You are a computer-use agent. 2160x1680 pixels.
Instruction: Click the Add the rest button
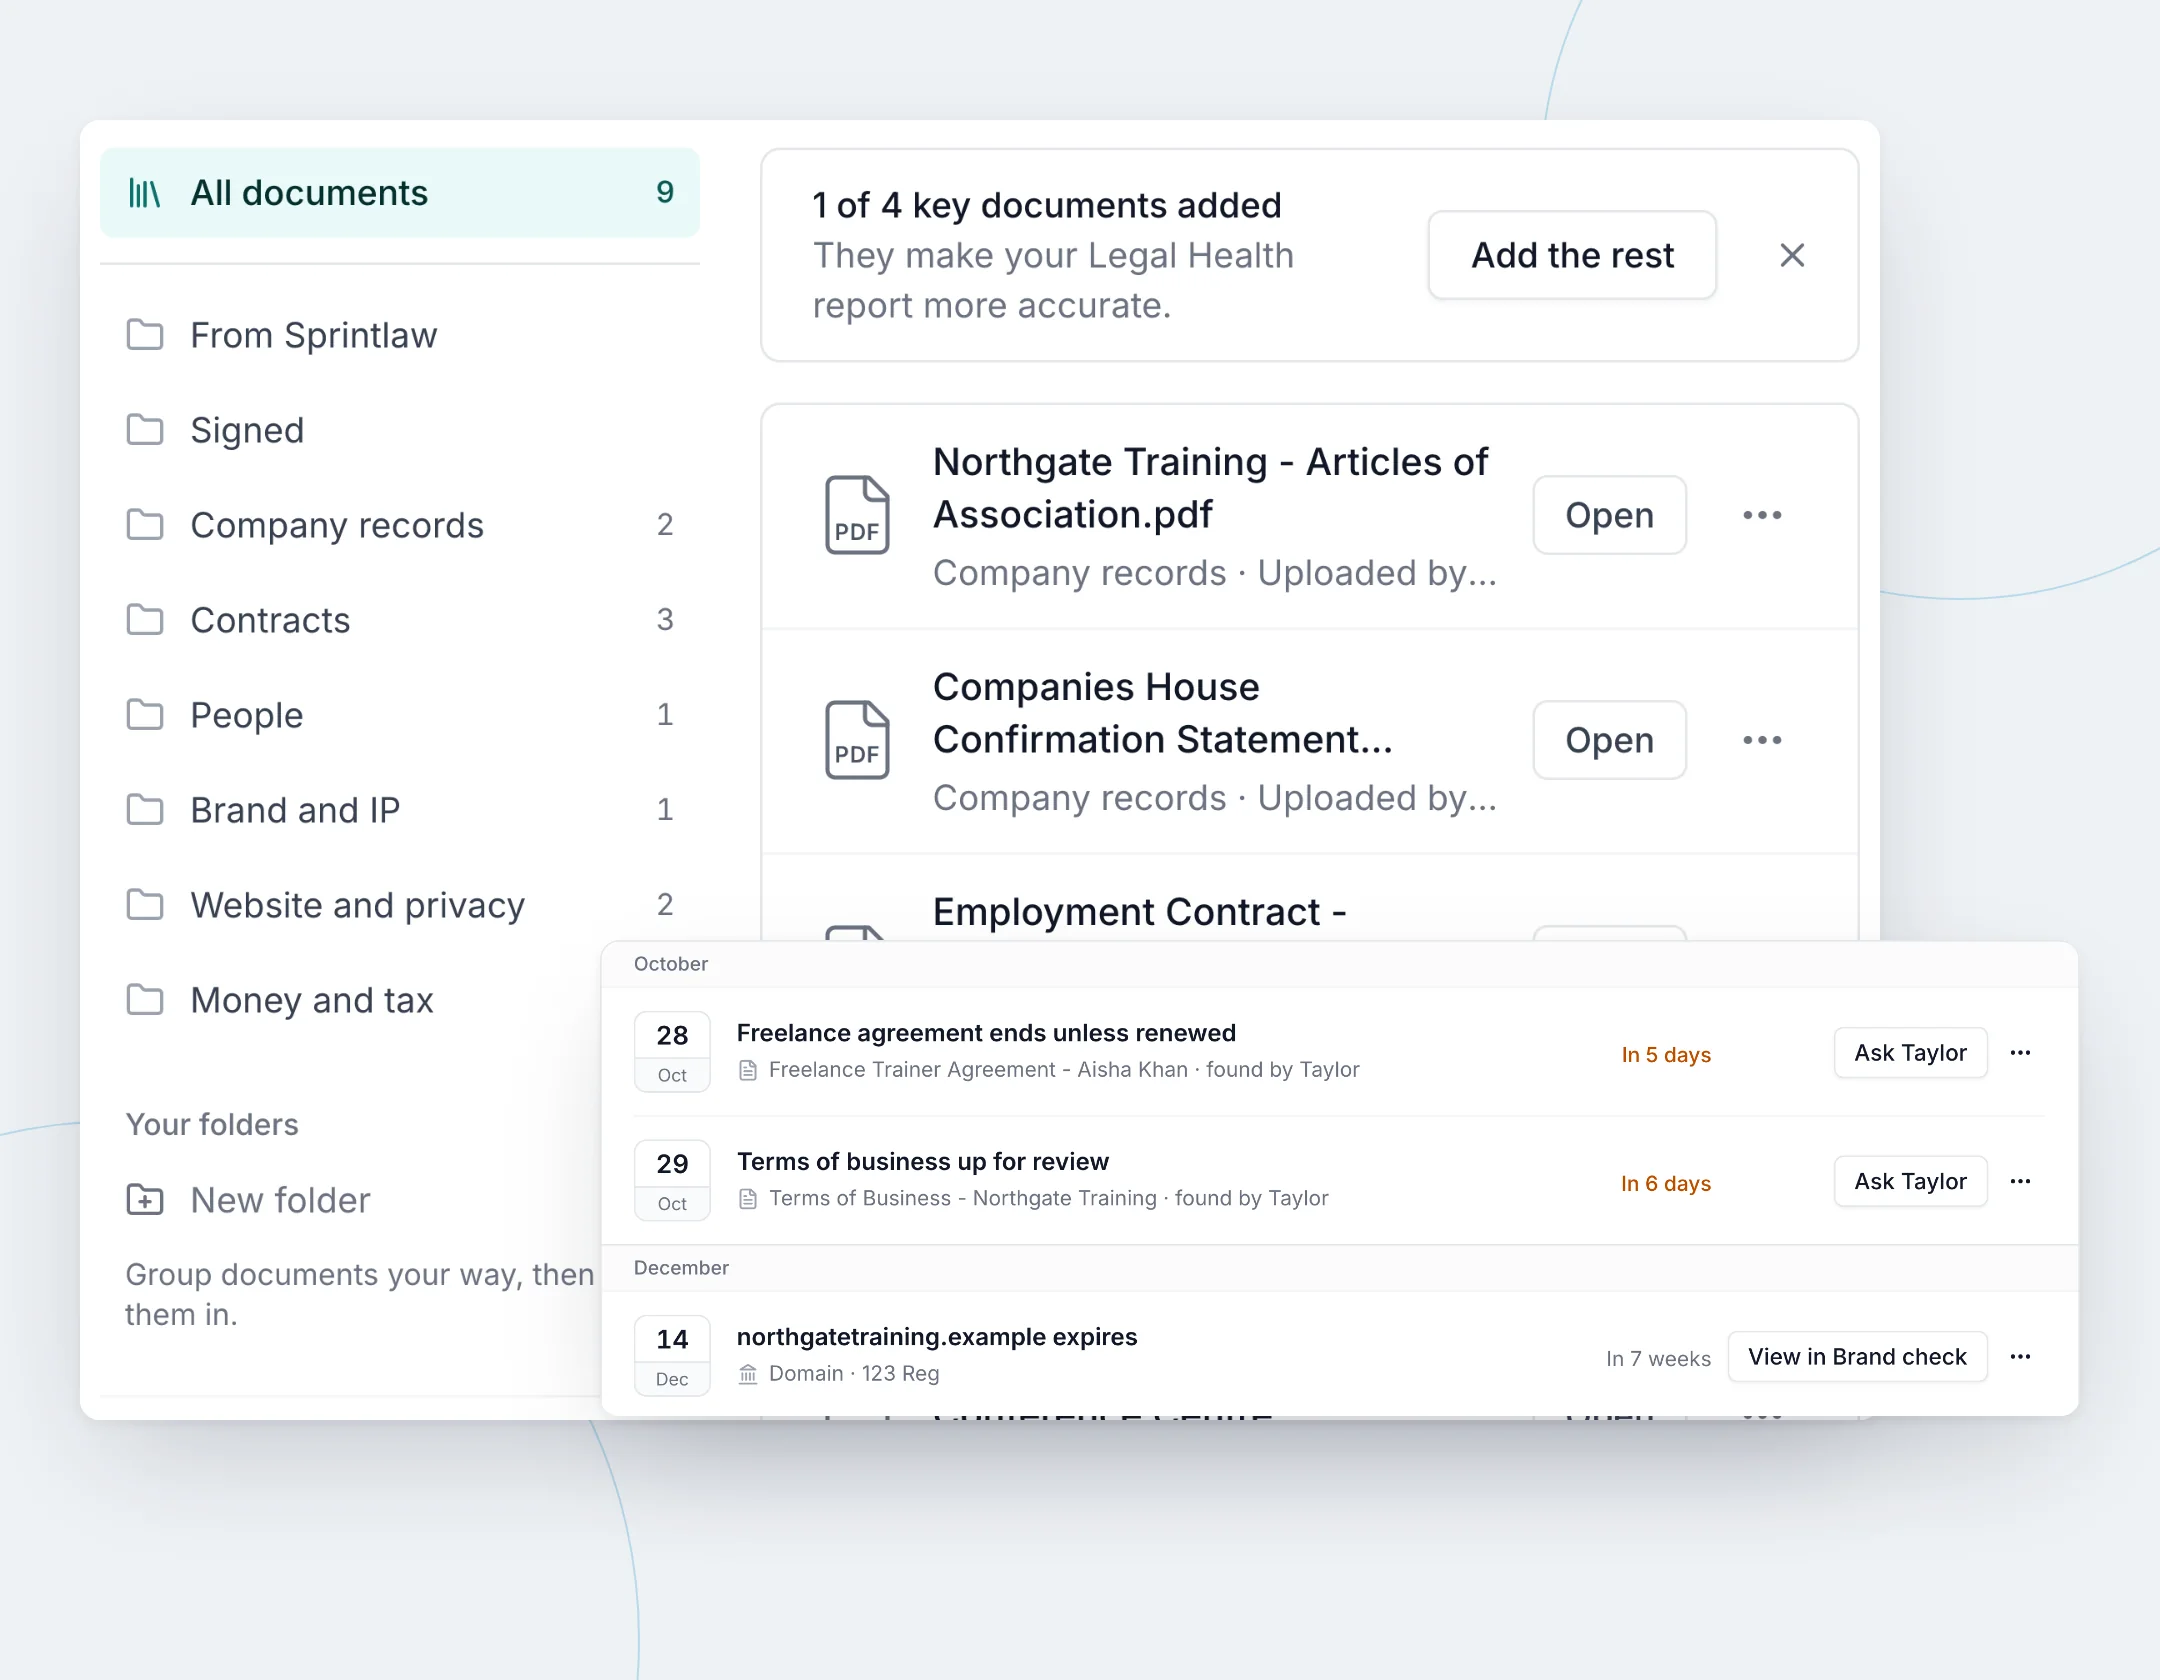(1572, 255)
